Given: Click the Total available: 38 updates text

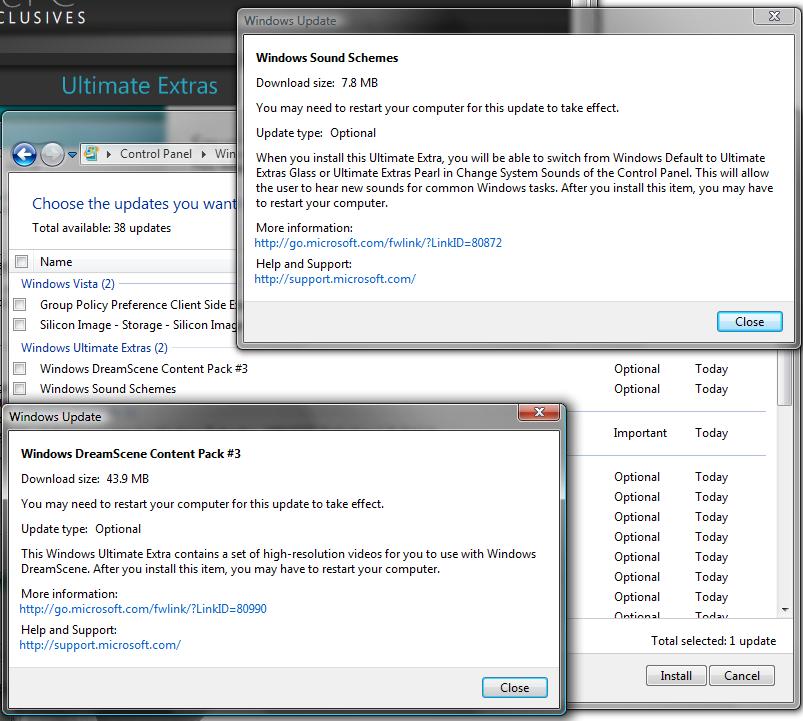Looking at the screenshot, I should pyautogui.click(x=101, y=228).
